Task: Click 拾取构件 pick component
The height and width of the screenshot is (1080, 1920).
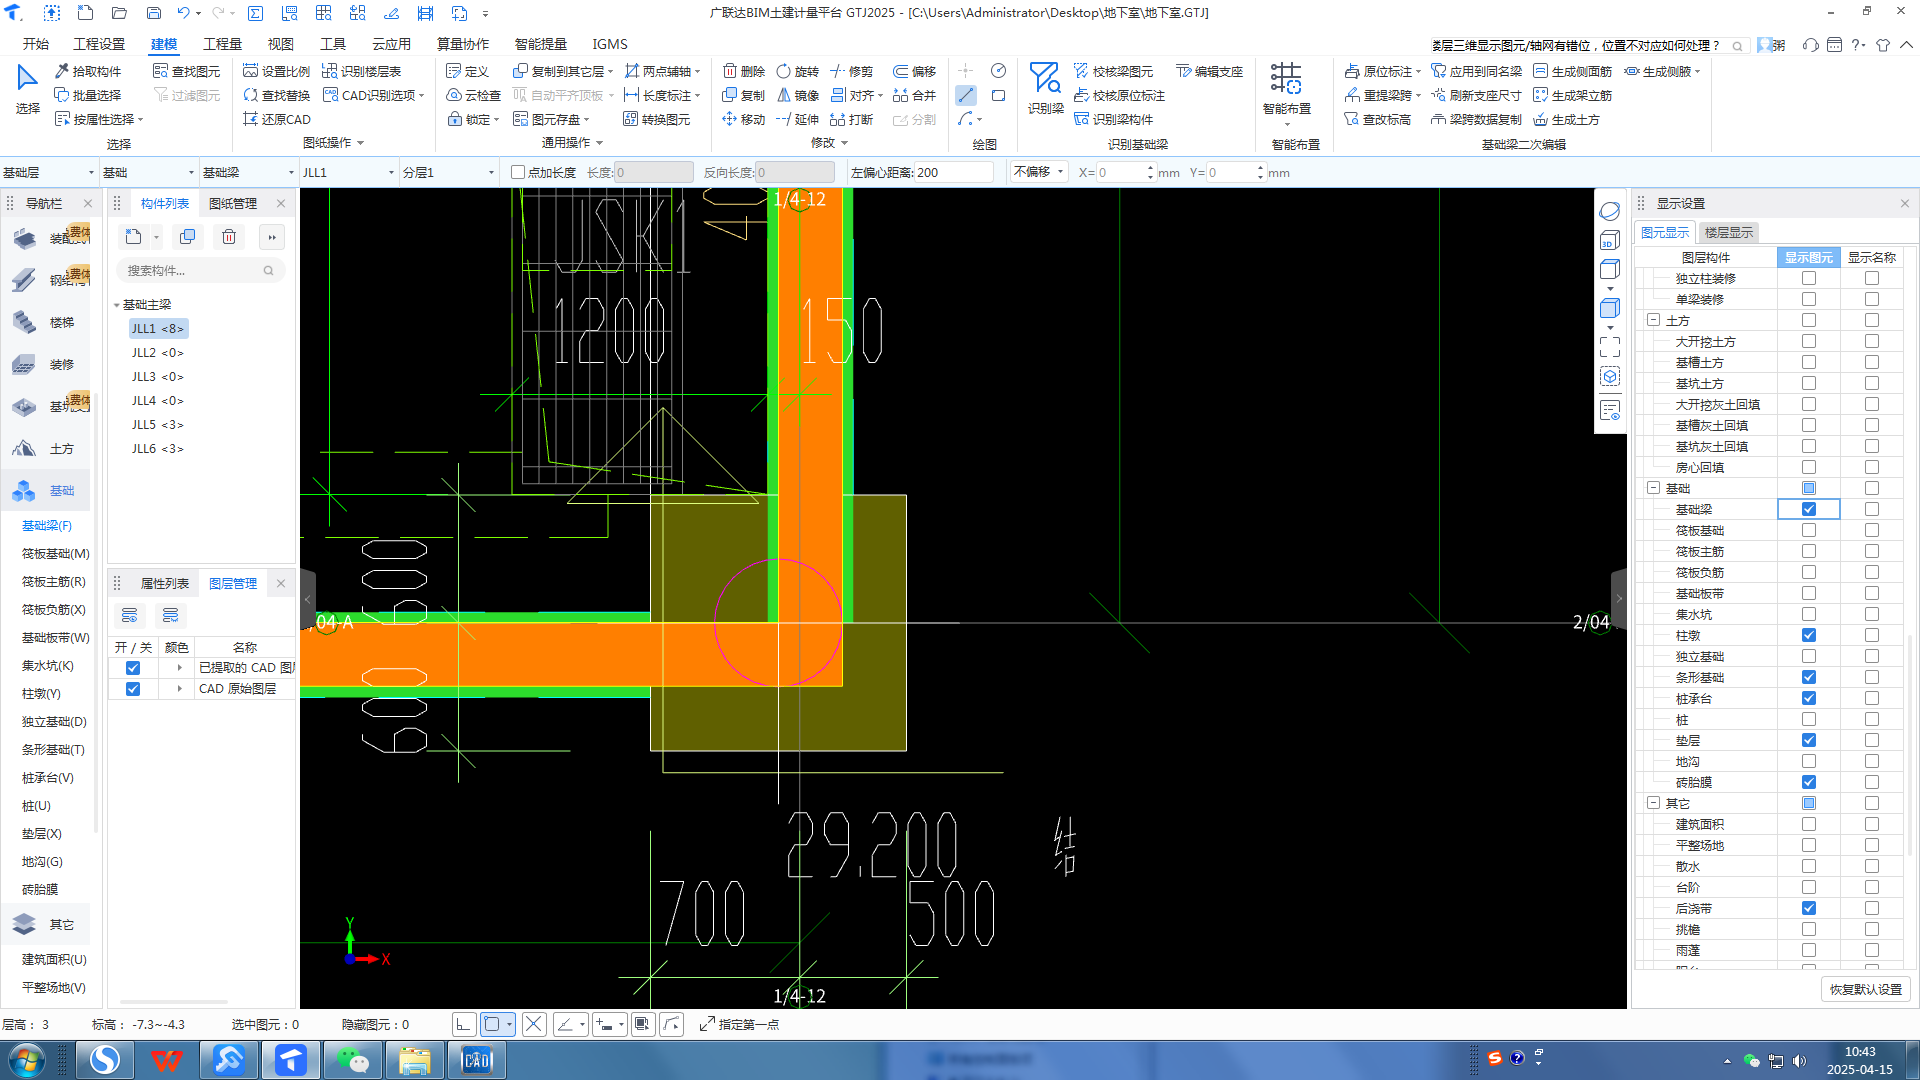Action: pos(88,71)
